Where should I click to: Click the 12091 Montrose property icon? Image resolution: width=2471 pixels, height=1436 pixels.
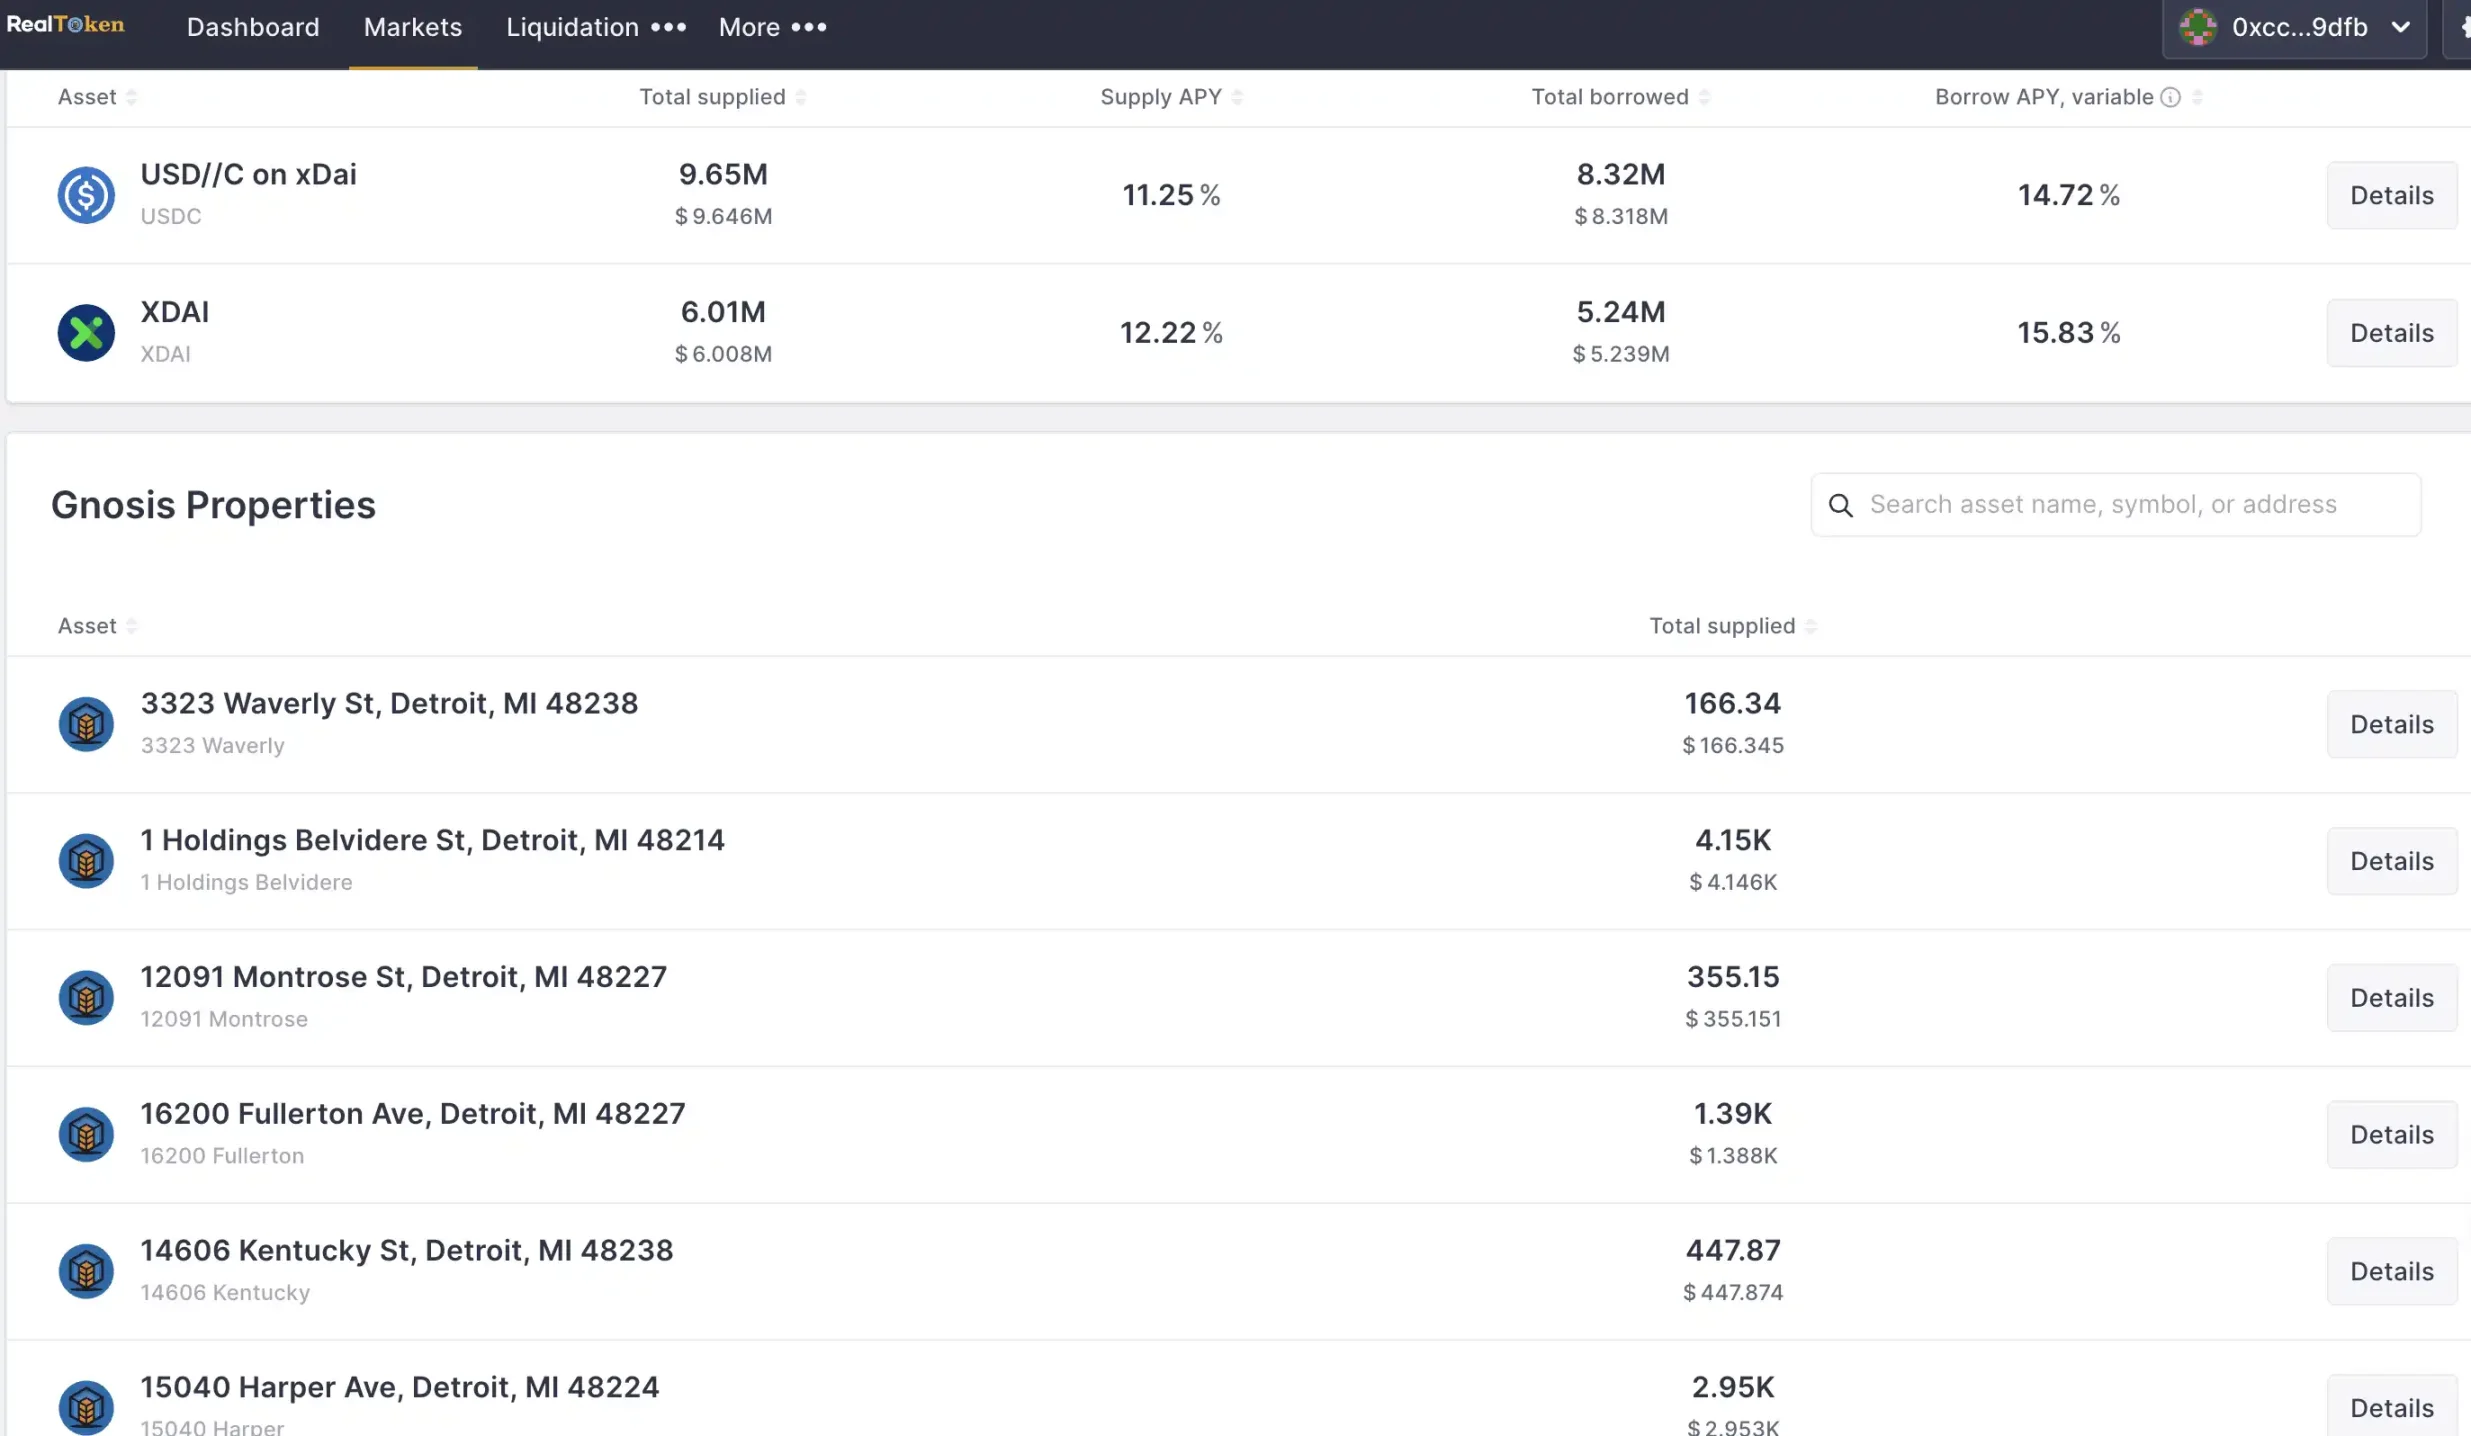[86, 997]
